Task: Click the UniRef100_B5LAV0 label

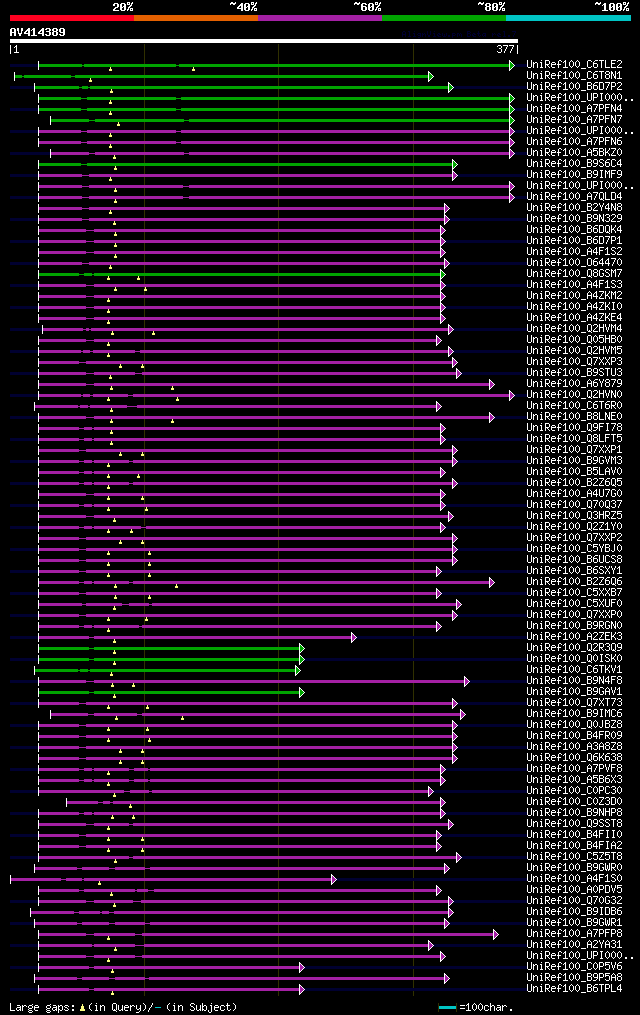Action: point(574,472)
